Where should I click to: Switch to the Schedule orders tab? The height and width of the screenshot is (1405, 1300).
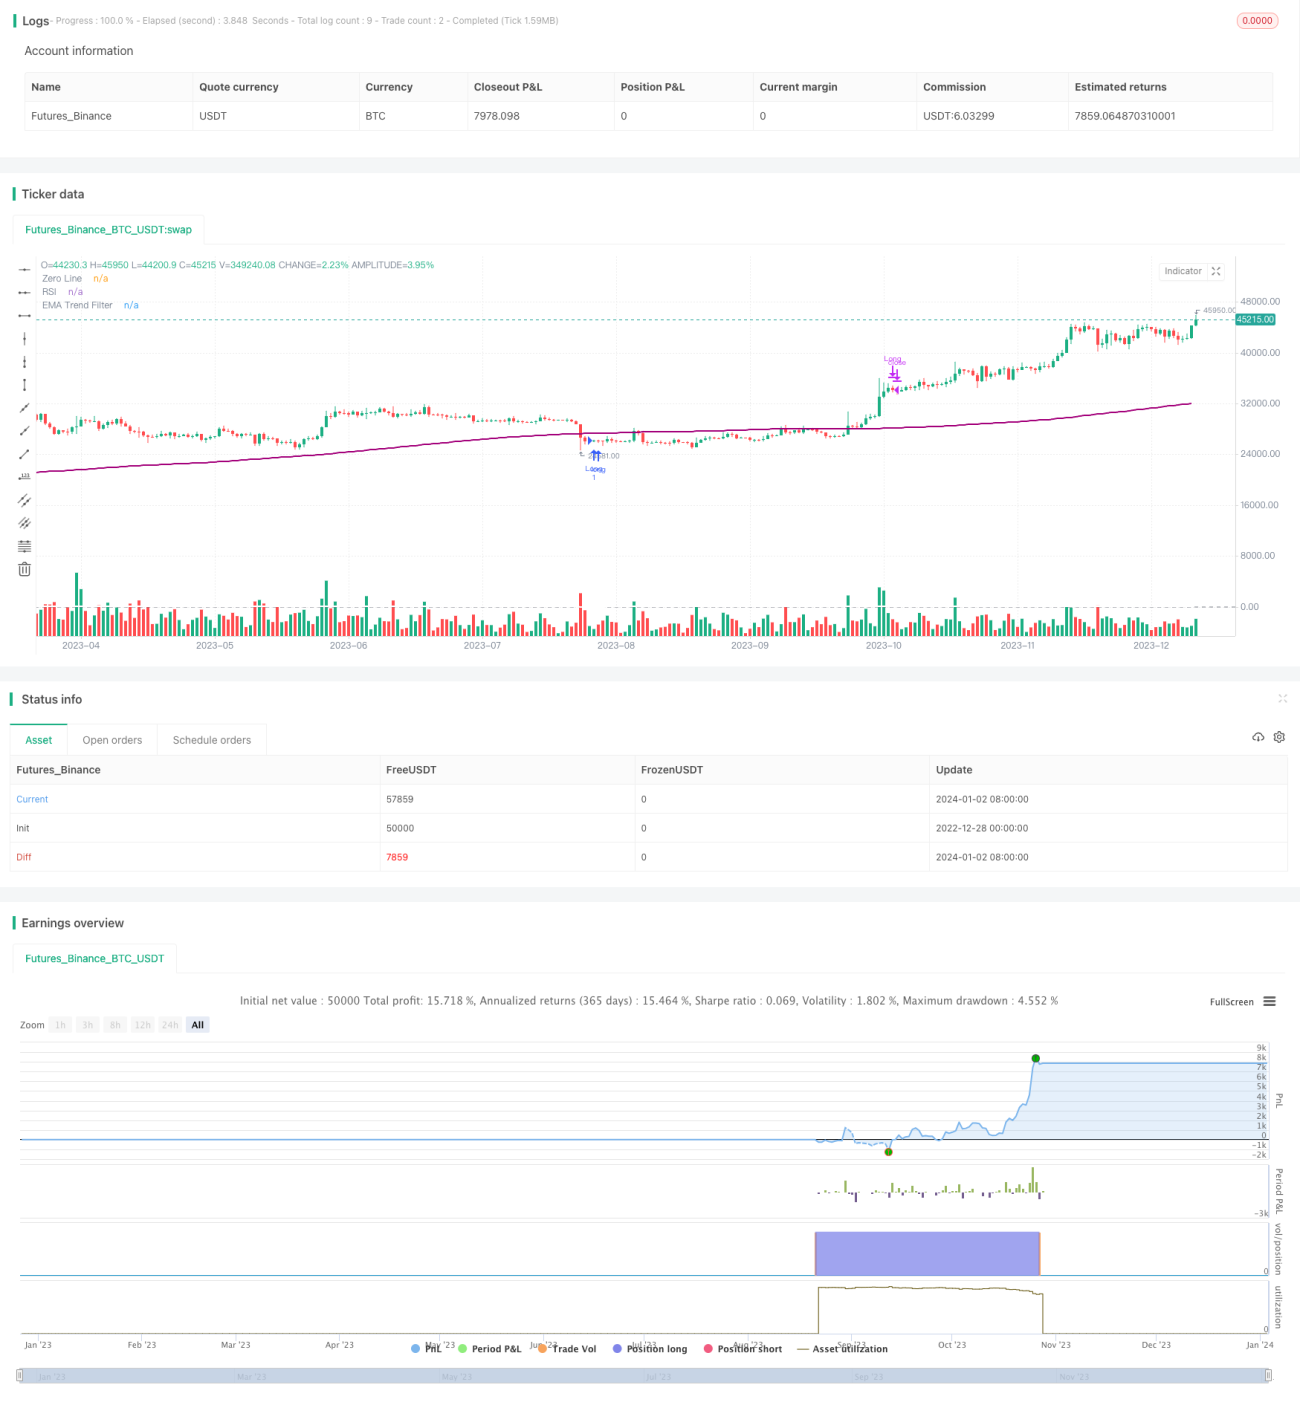pyautogui.click(x=212, y=740)
